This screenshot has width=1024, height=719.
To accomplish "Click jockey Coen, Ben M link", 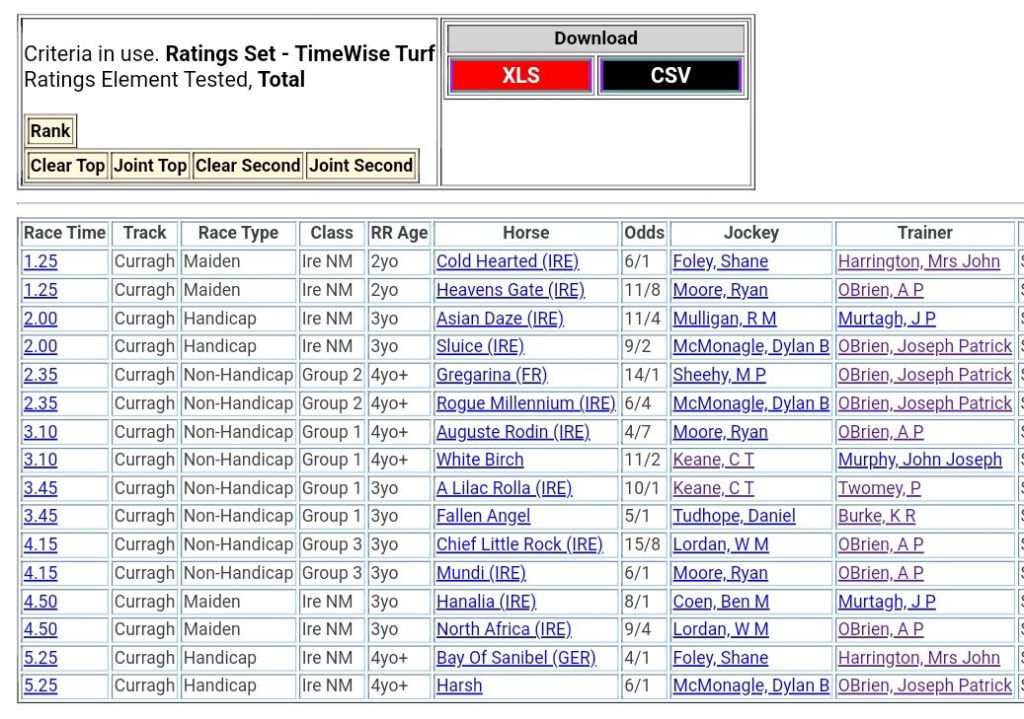I will point(720,602).
